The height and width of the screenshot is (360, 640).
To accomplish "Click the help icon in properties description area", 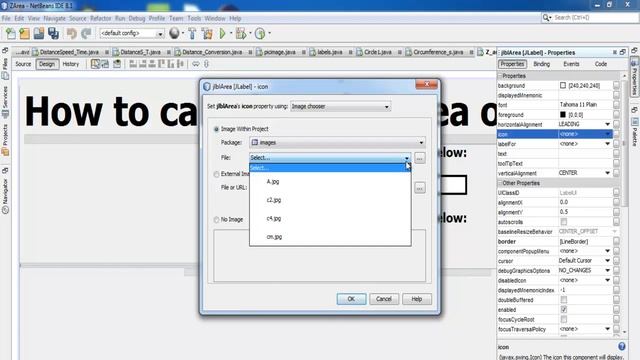I will 622,347.
